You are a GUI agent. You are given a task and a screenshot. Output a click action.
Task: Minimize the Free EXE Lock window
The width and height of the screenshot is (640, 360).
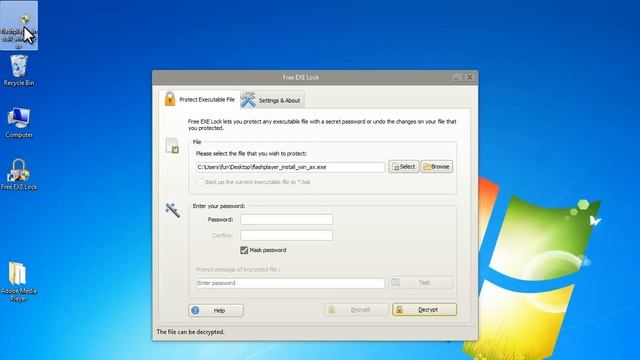click(457, 77)
